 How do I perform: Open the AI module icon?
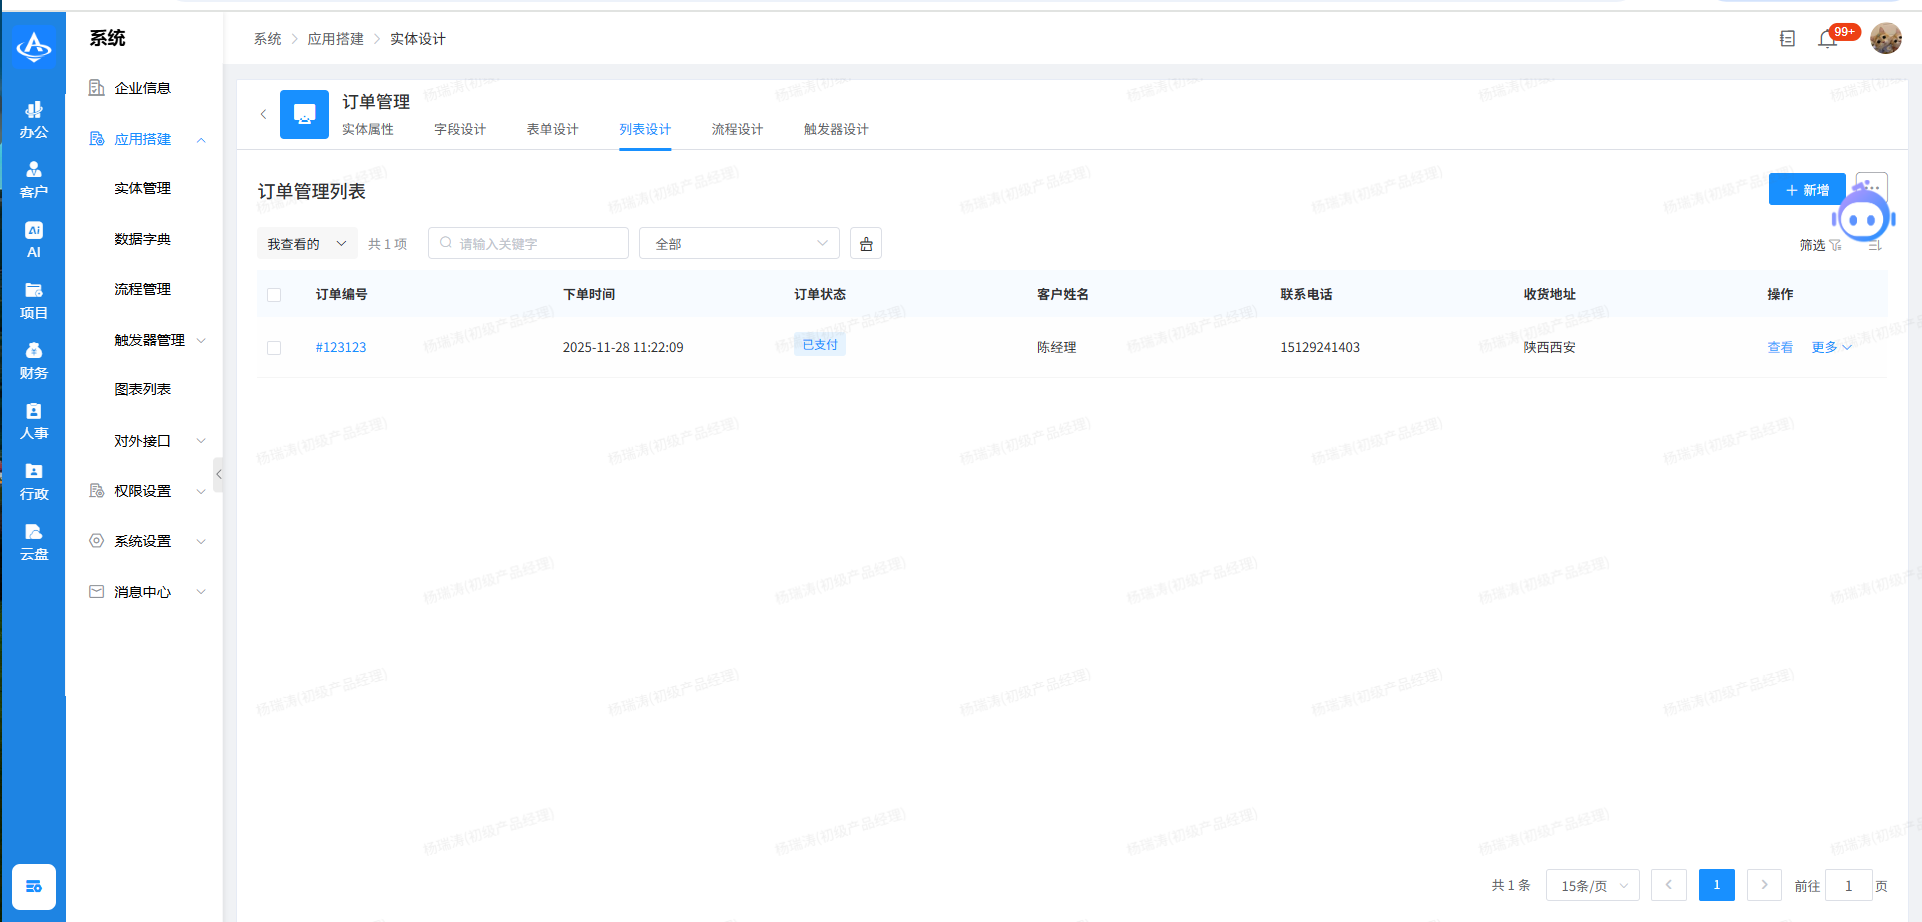(34, 239)
